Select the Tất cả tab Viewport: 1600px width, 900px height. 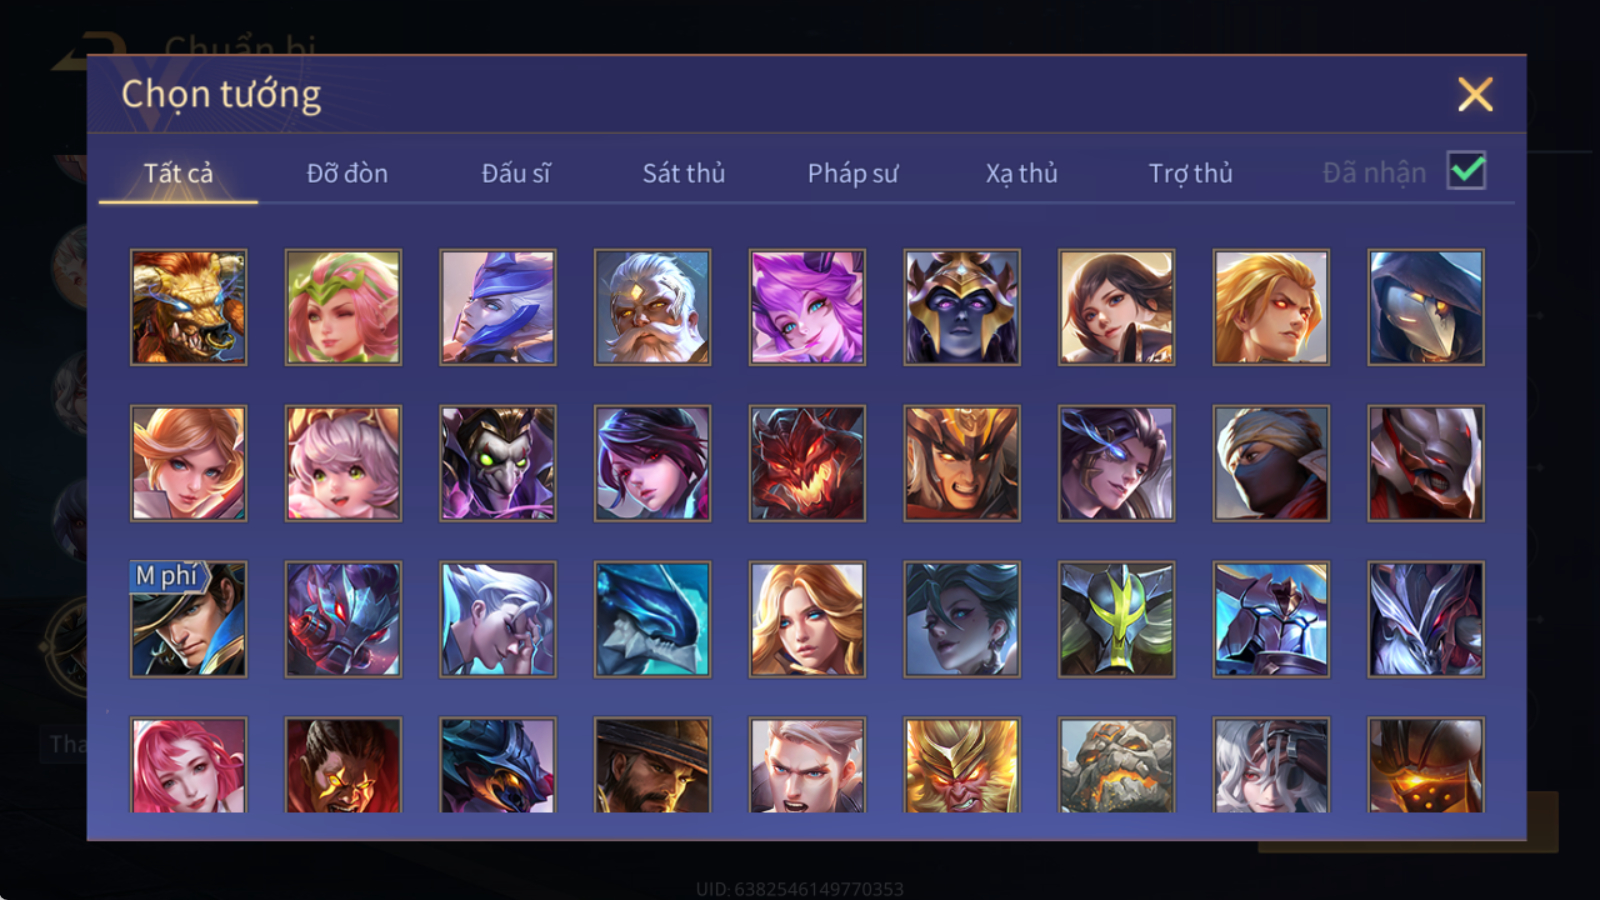(x=178, y=173)
